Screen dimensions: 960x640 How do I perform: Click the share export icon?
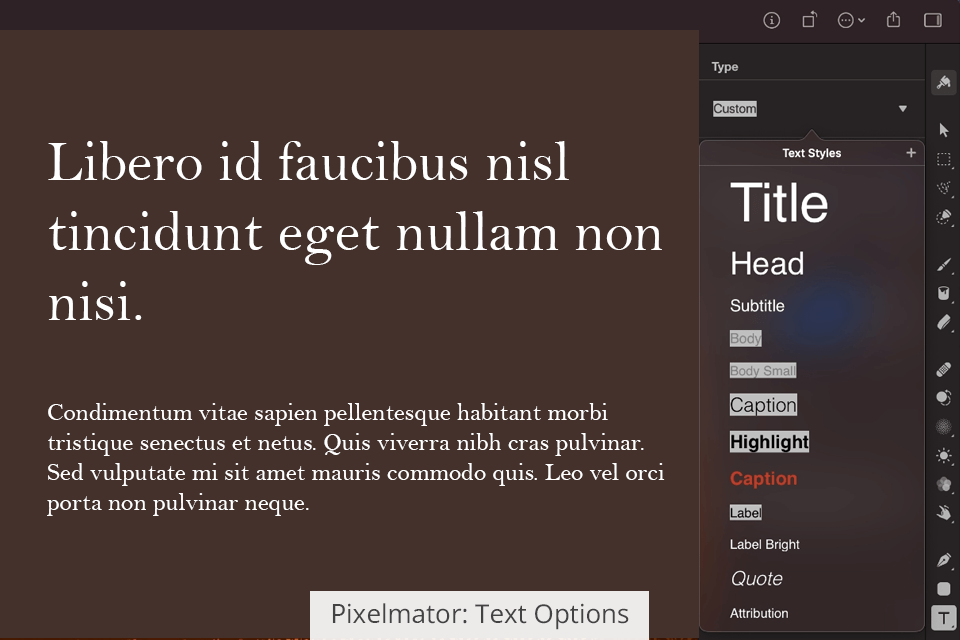(893, 20)
